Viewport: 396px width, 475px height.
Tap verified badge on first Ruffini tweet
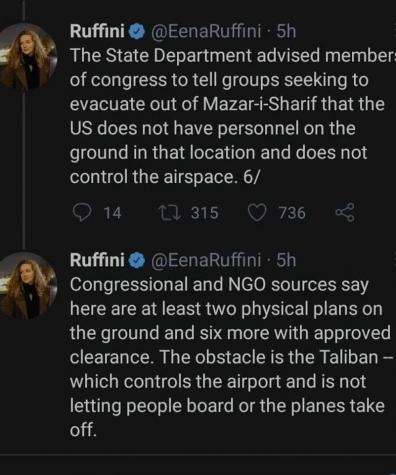pyautogui.click(x=135, y=32)
